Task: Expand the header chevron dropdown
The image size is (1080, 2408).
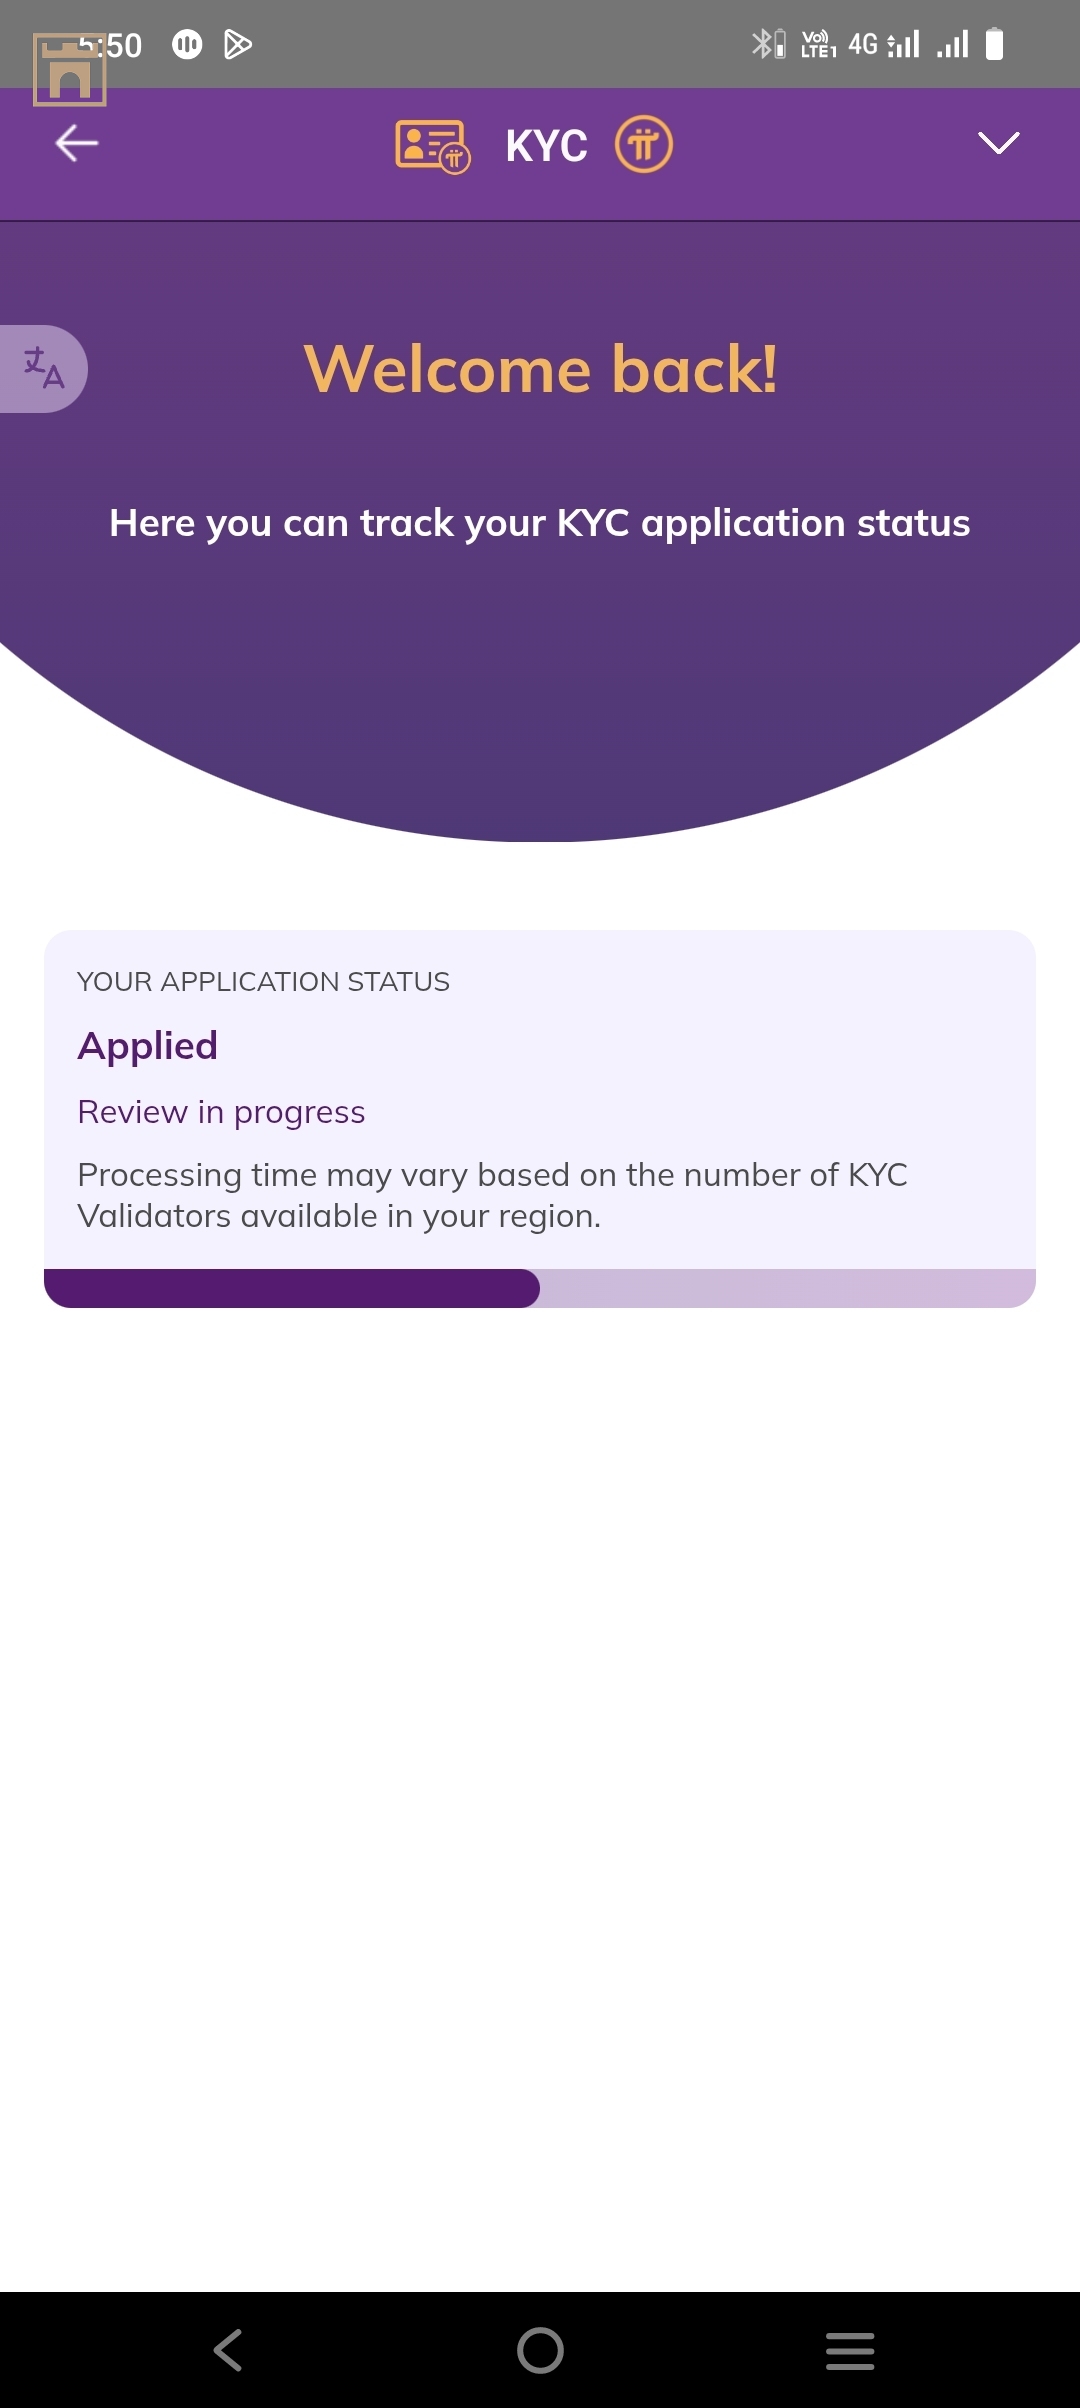Action: coord(998,143)
